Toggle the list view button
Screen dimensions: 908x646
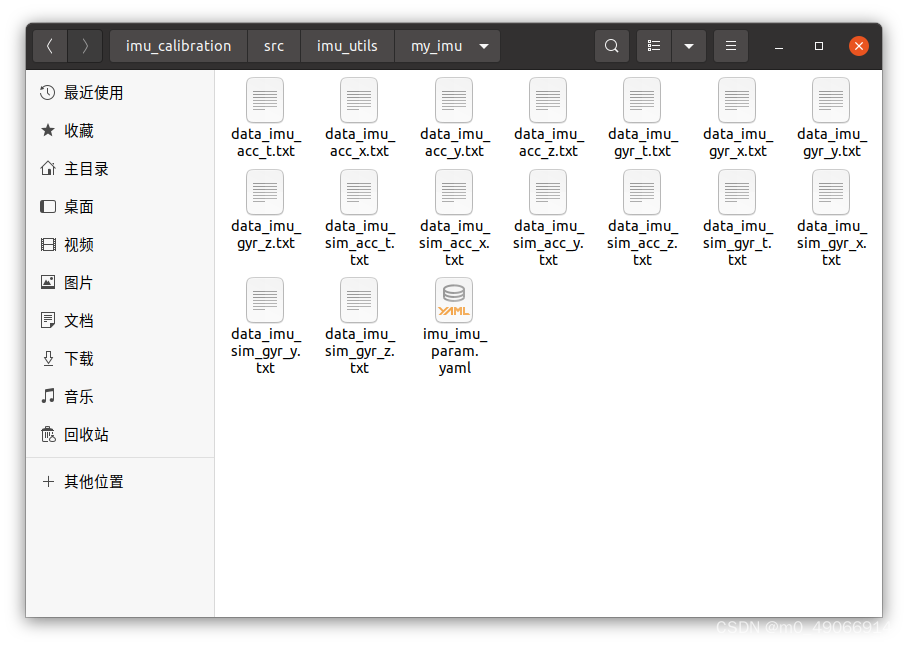(671, 45)
